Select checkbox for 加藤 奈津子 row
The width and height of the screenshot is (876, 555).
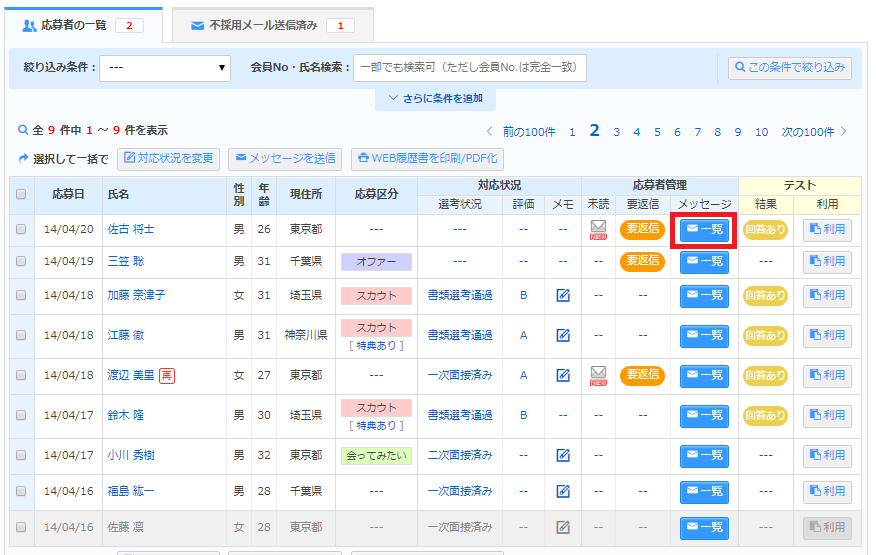[x=21, y=295]
